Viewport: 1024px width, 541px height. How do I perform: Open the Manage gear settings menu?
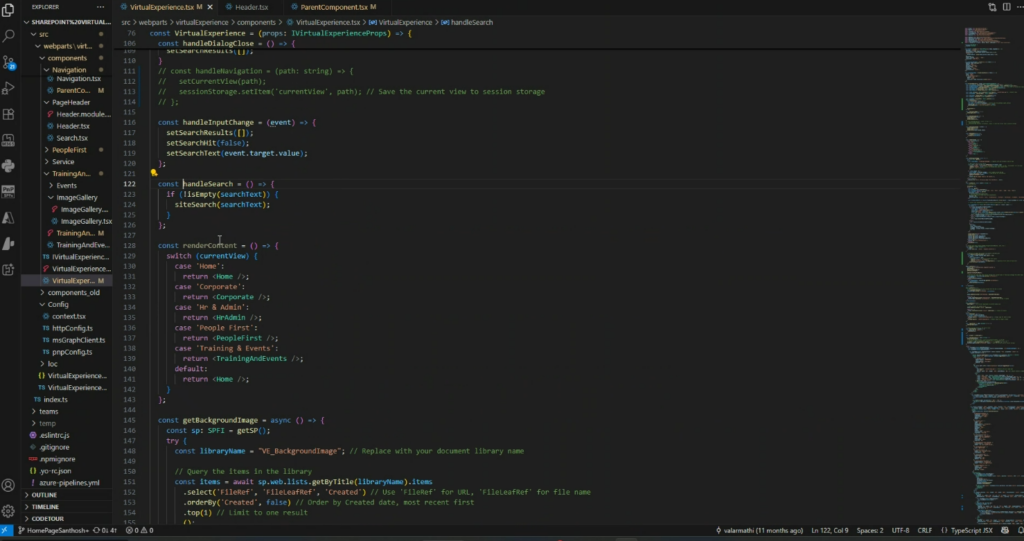(8, 511)
